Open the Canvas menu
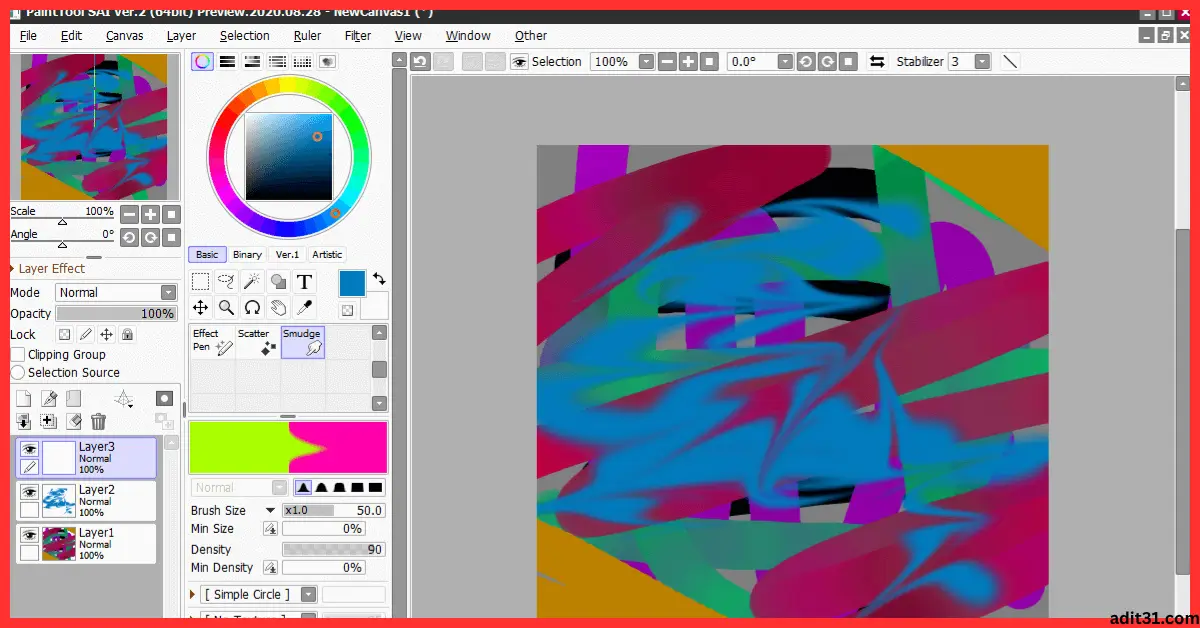This screenshot has width=1200, height=628. 124,35
